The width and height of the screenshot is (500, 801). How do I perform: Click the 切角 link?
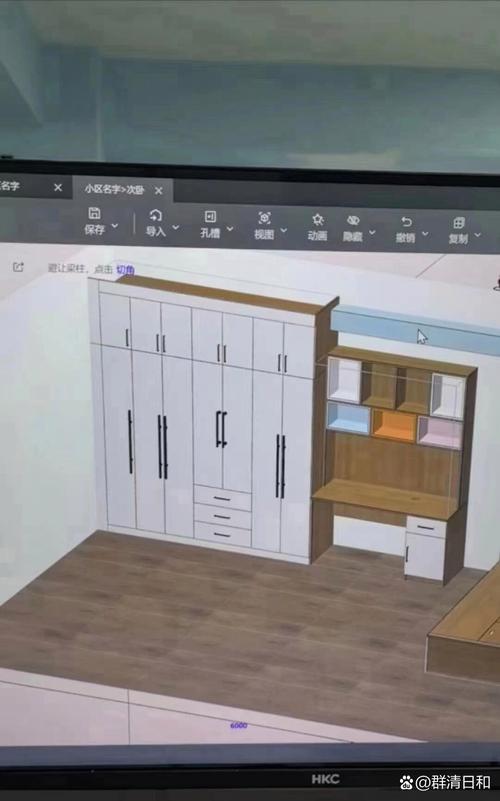126,270
